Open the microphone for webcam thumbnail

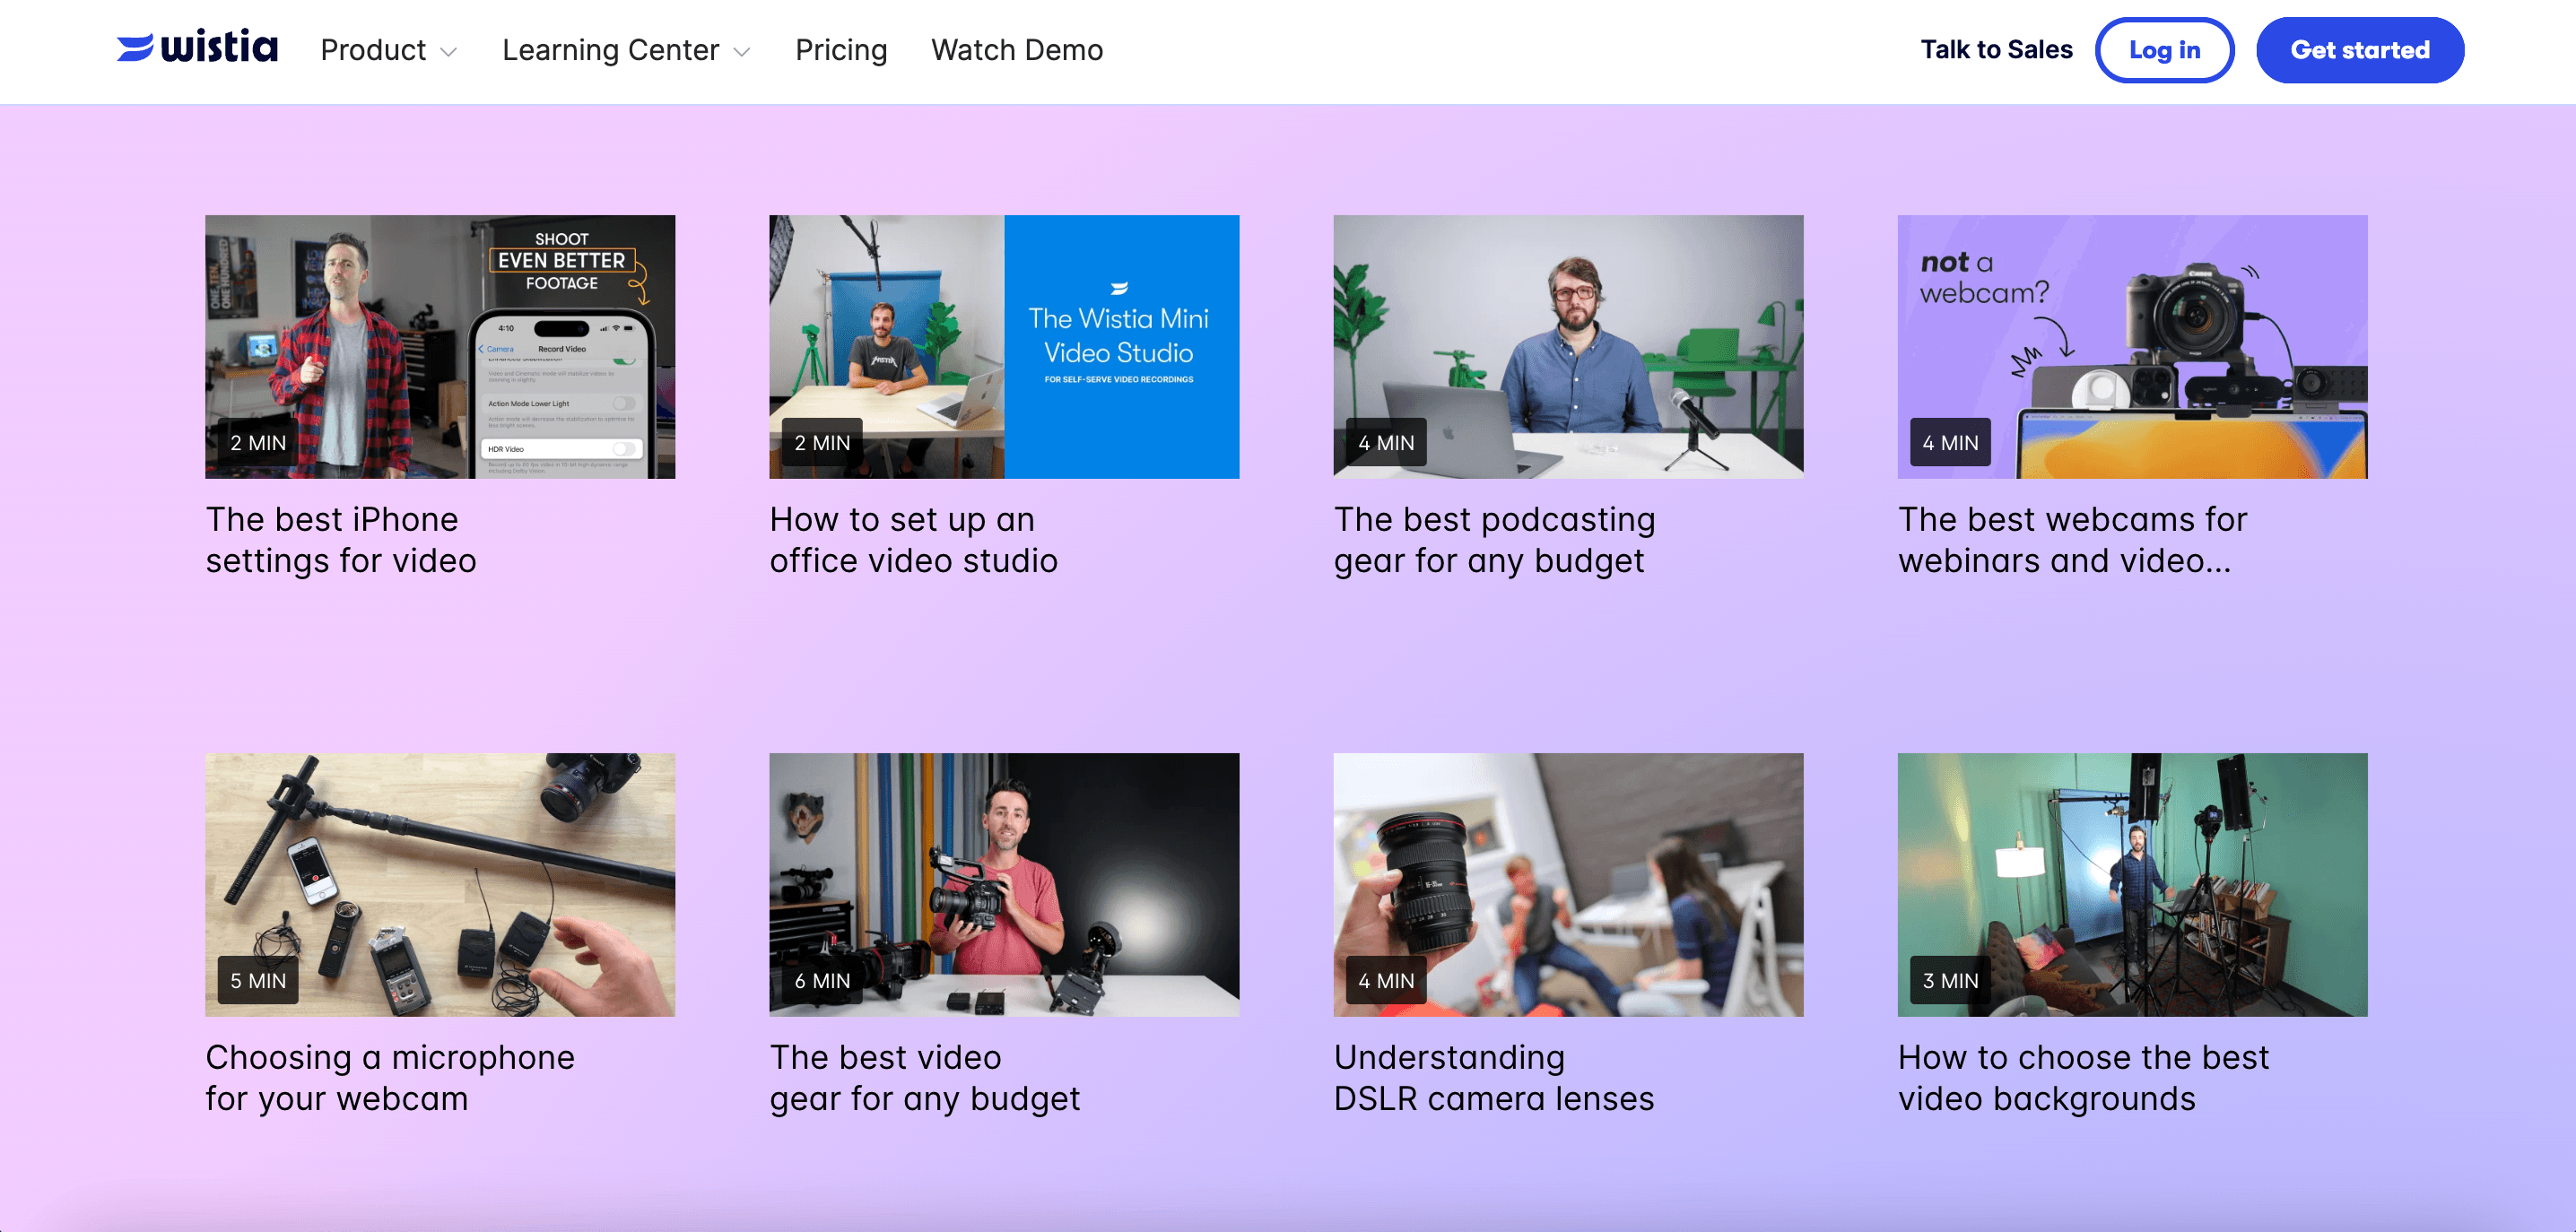440,884
